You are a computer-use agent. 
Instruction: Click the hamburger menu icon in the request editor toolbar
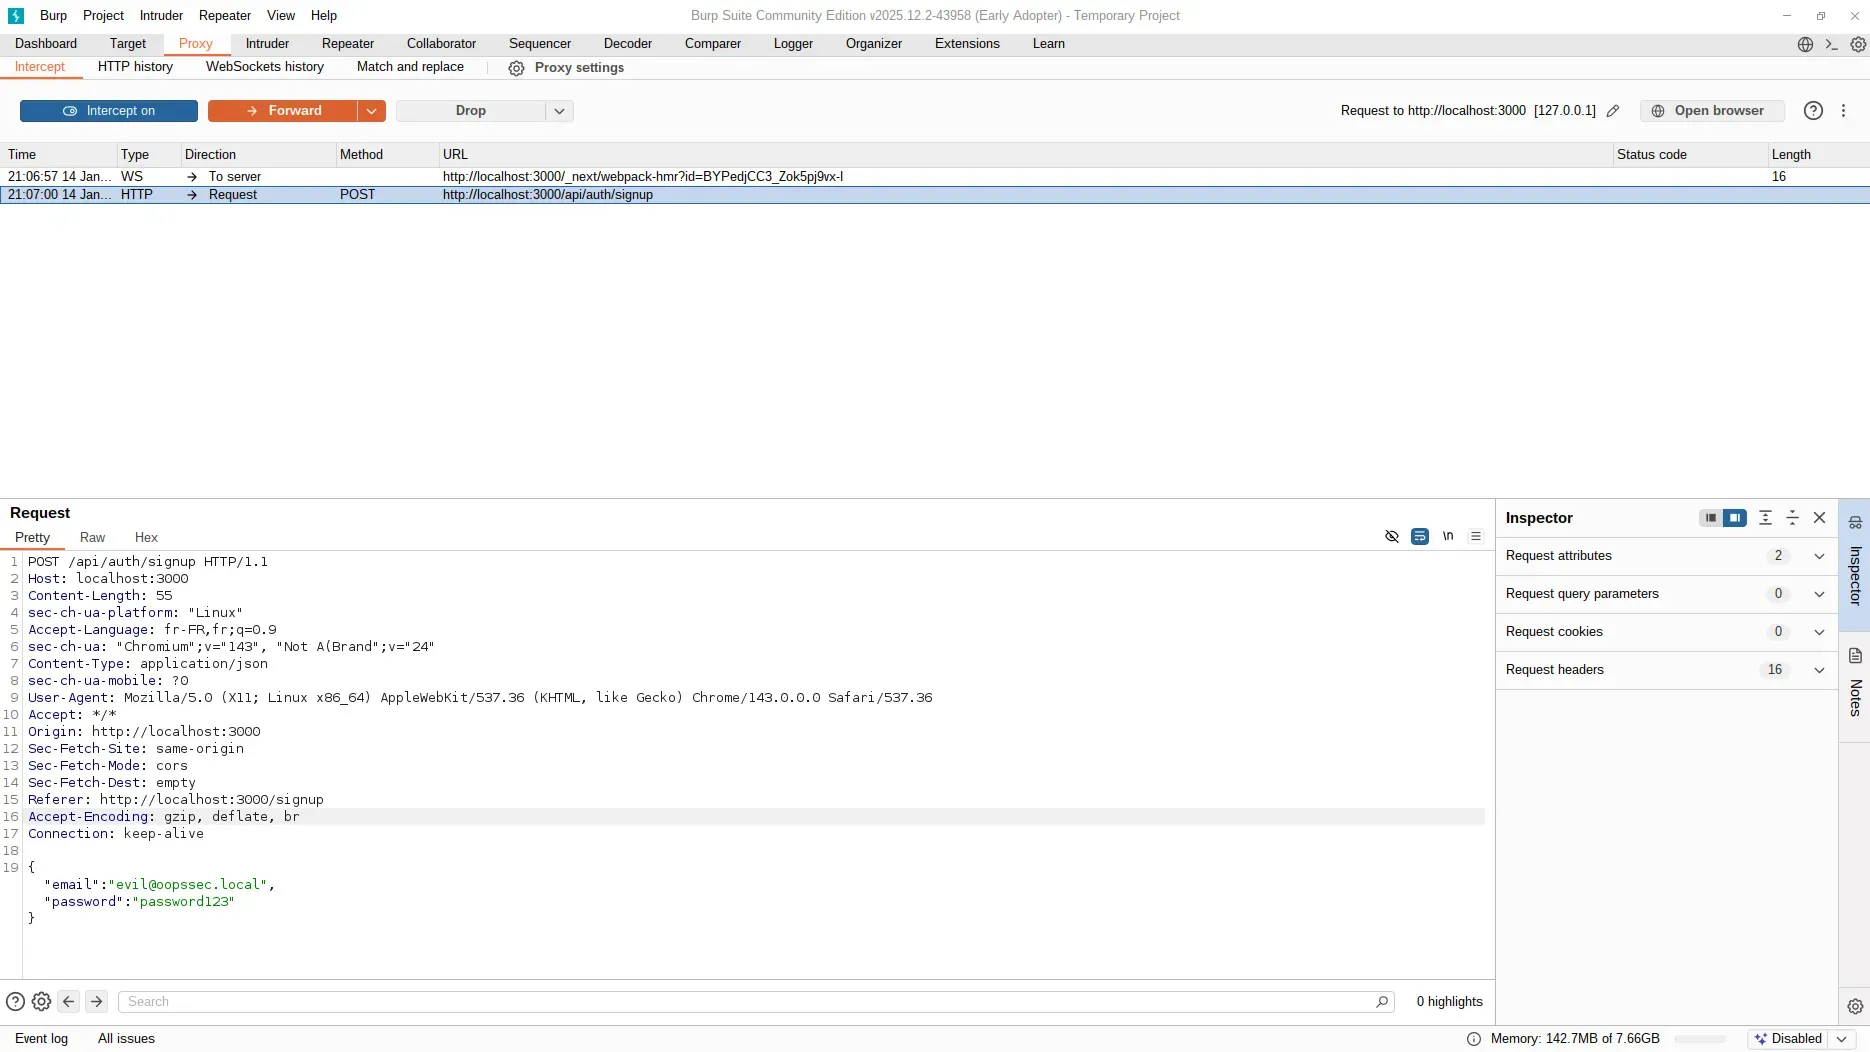1477,536
